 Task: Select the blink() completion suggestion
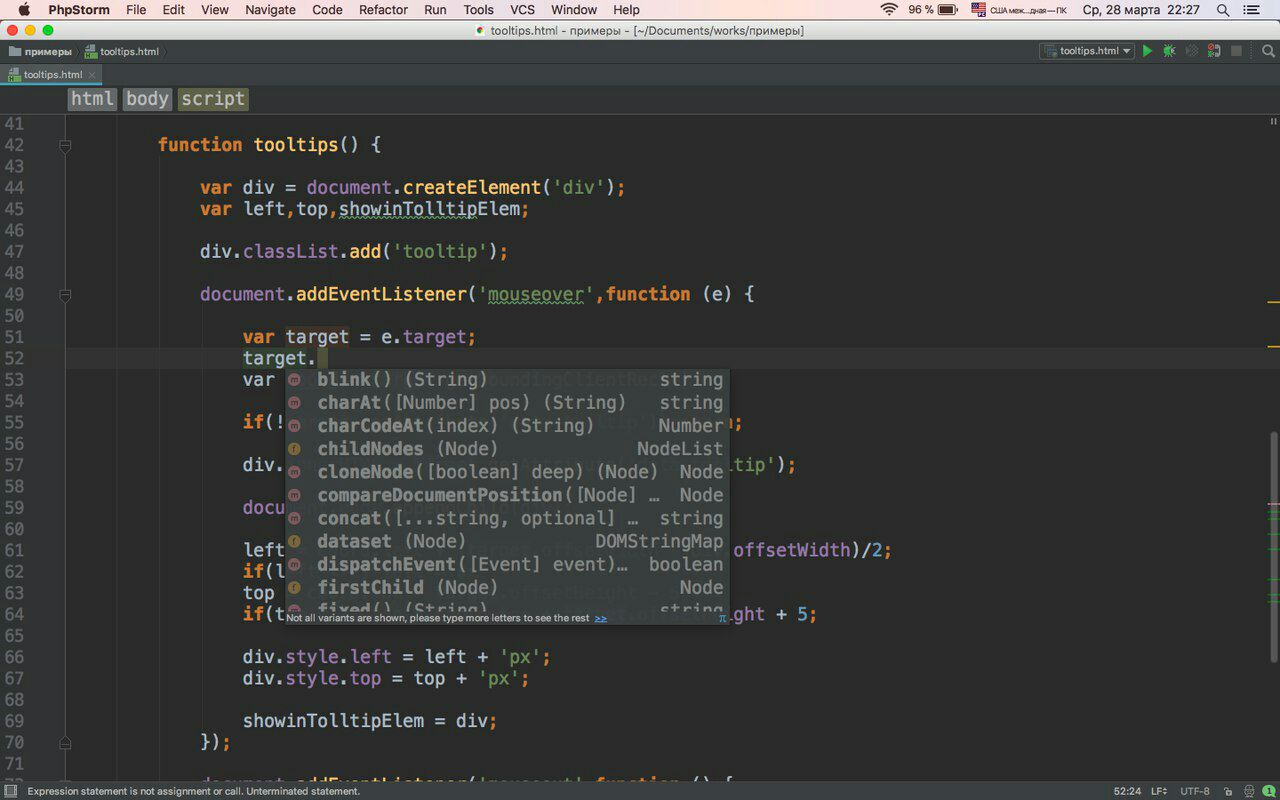506,380
